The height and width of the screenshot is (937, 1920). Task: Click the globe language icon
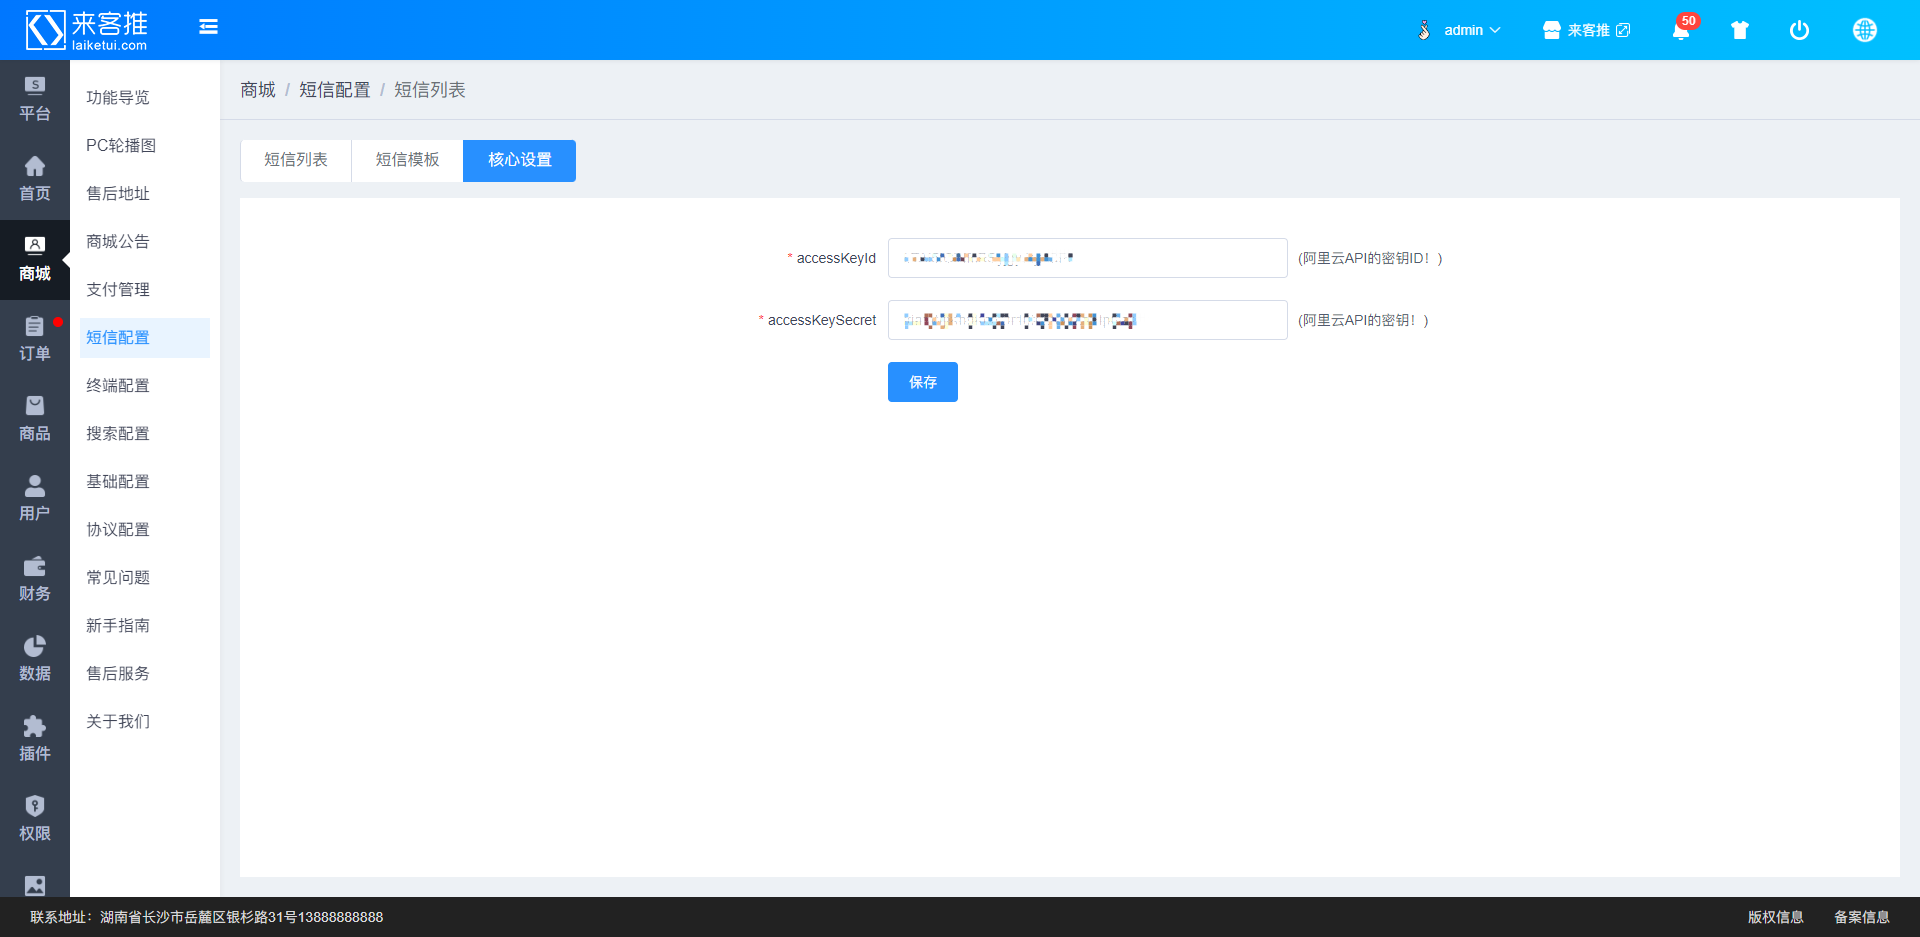[1864, 30]
